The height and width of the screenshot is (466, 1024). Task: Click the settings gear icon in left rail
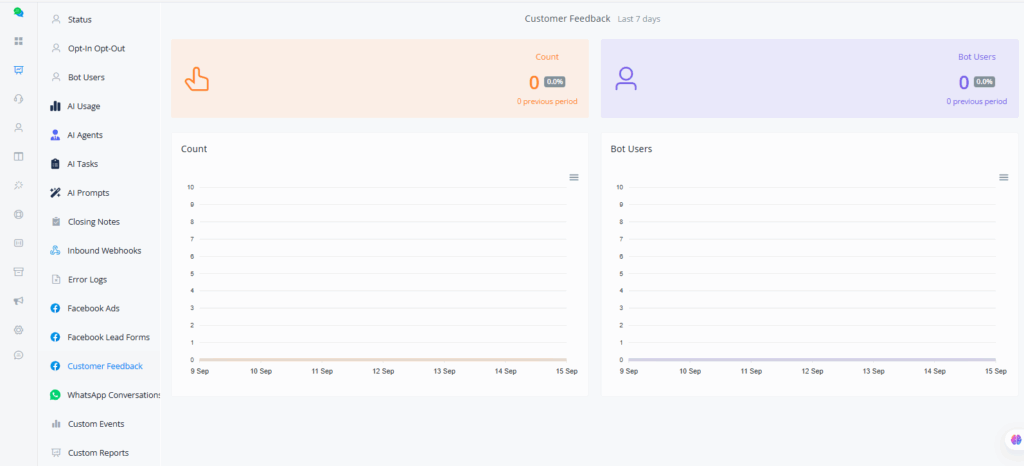(18, 329)
